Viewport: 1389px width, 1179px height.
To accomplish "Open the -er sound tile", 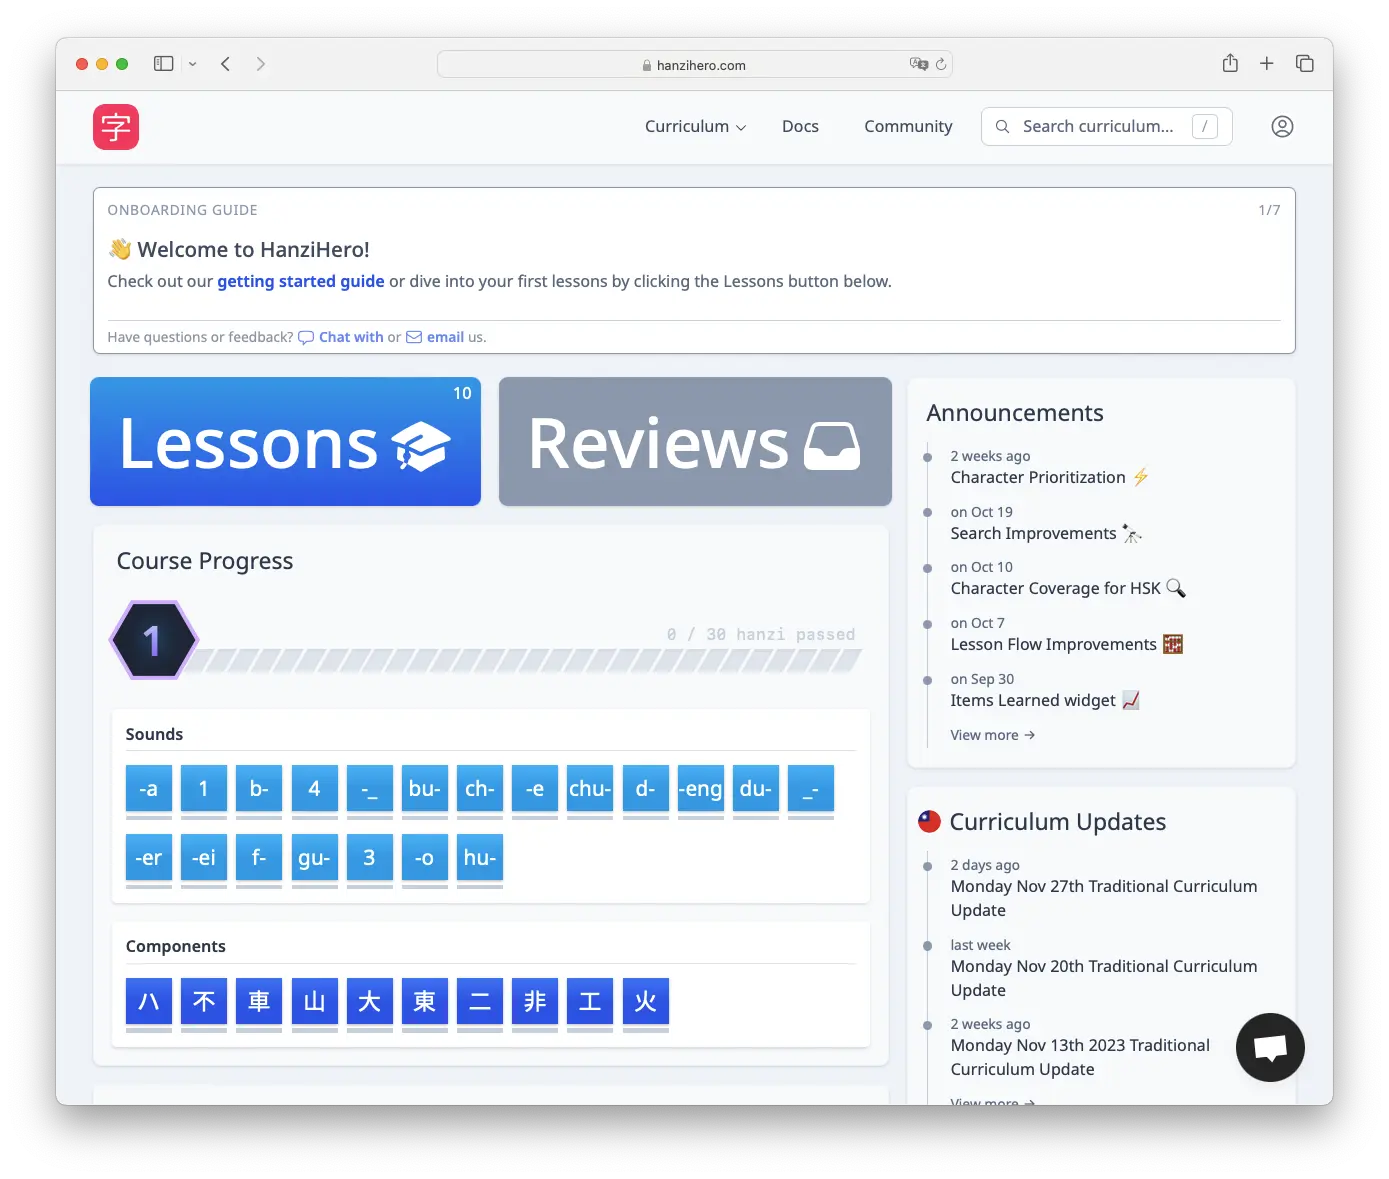I will (149, 858).
